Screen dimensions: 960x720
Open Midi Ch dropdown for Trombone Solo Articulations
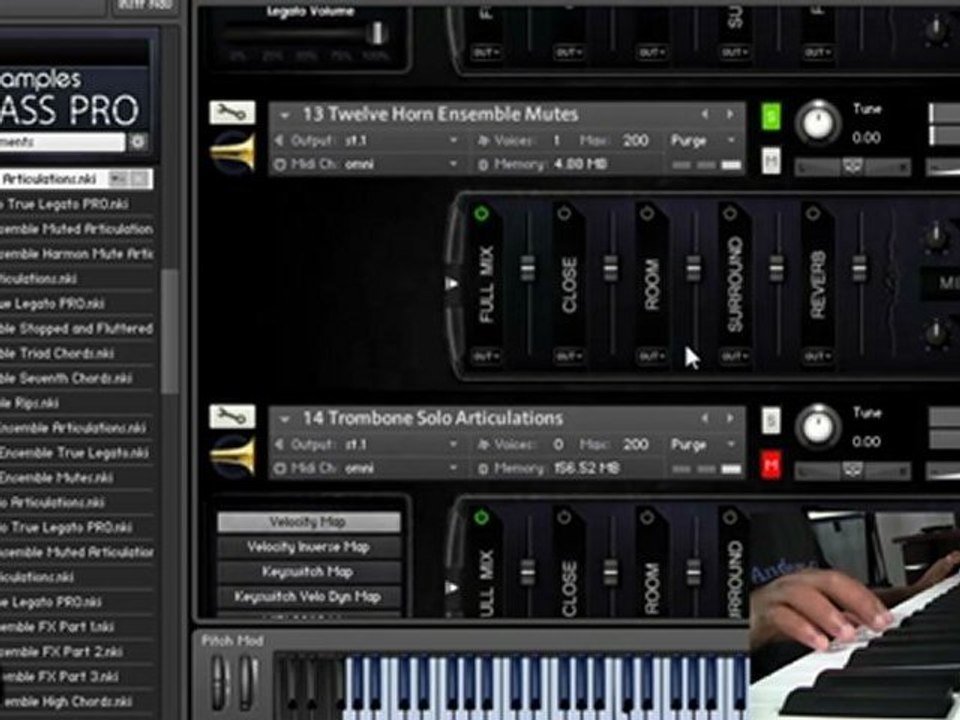(367, 468)
